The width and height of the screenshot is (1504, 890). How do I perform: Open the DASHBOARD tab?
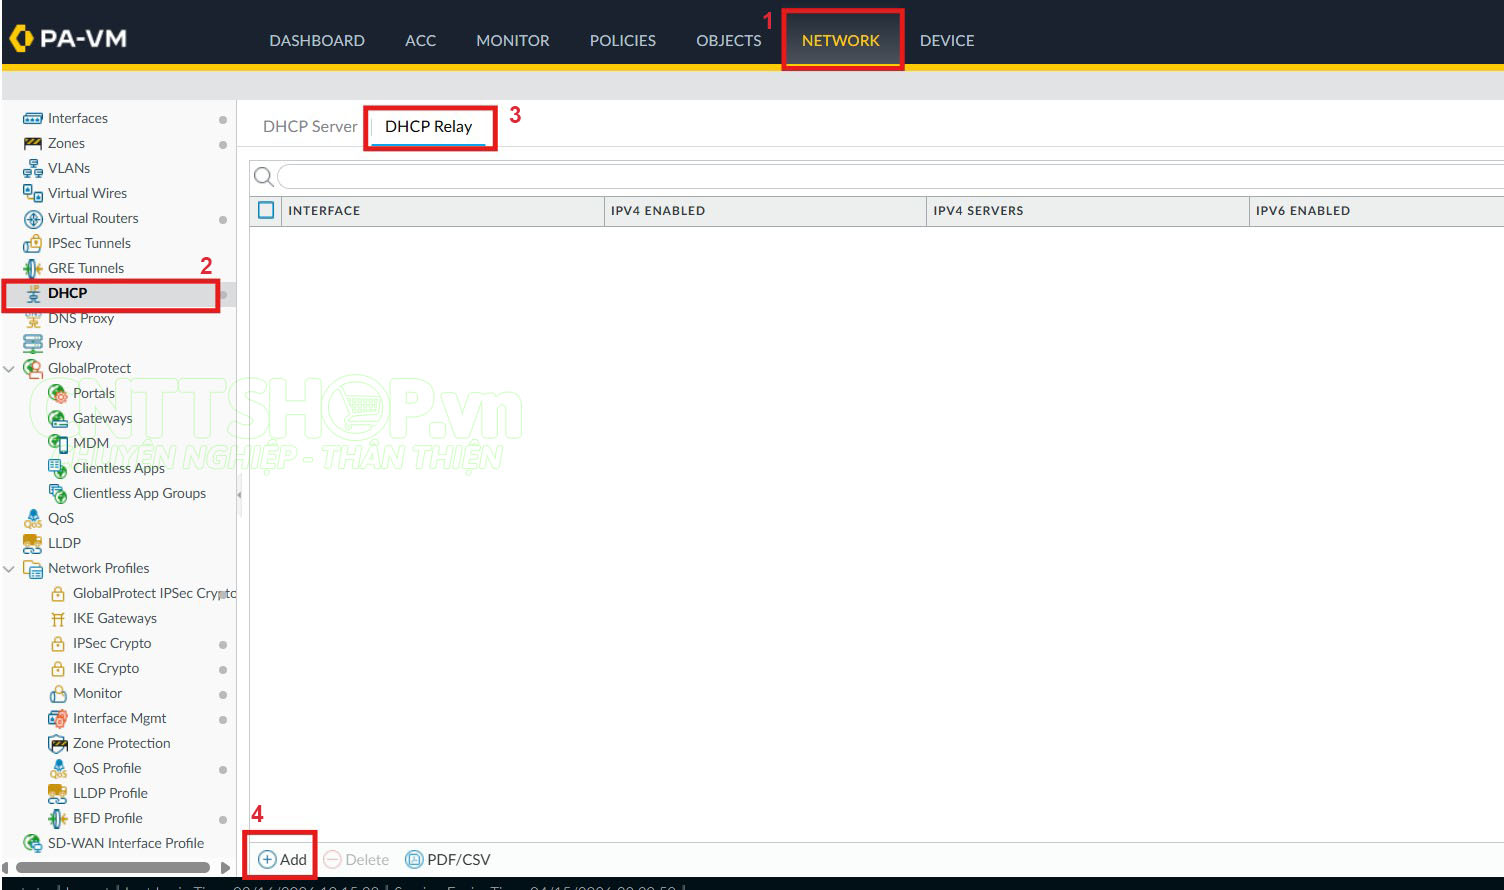click(x=317, y=40)
